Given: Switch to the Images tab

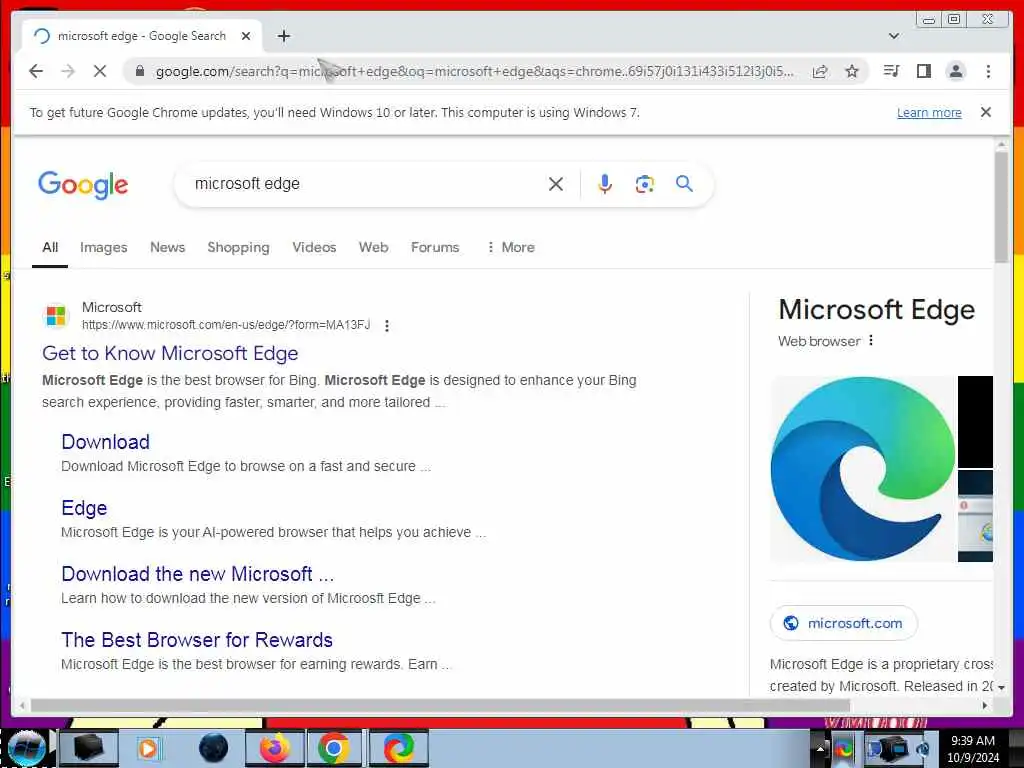Looking at the screenshot, I should click(104, 248).
